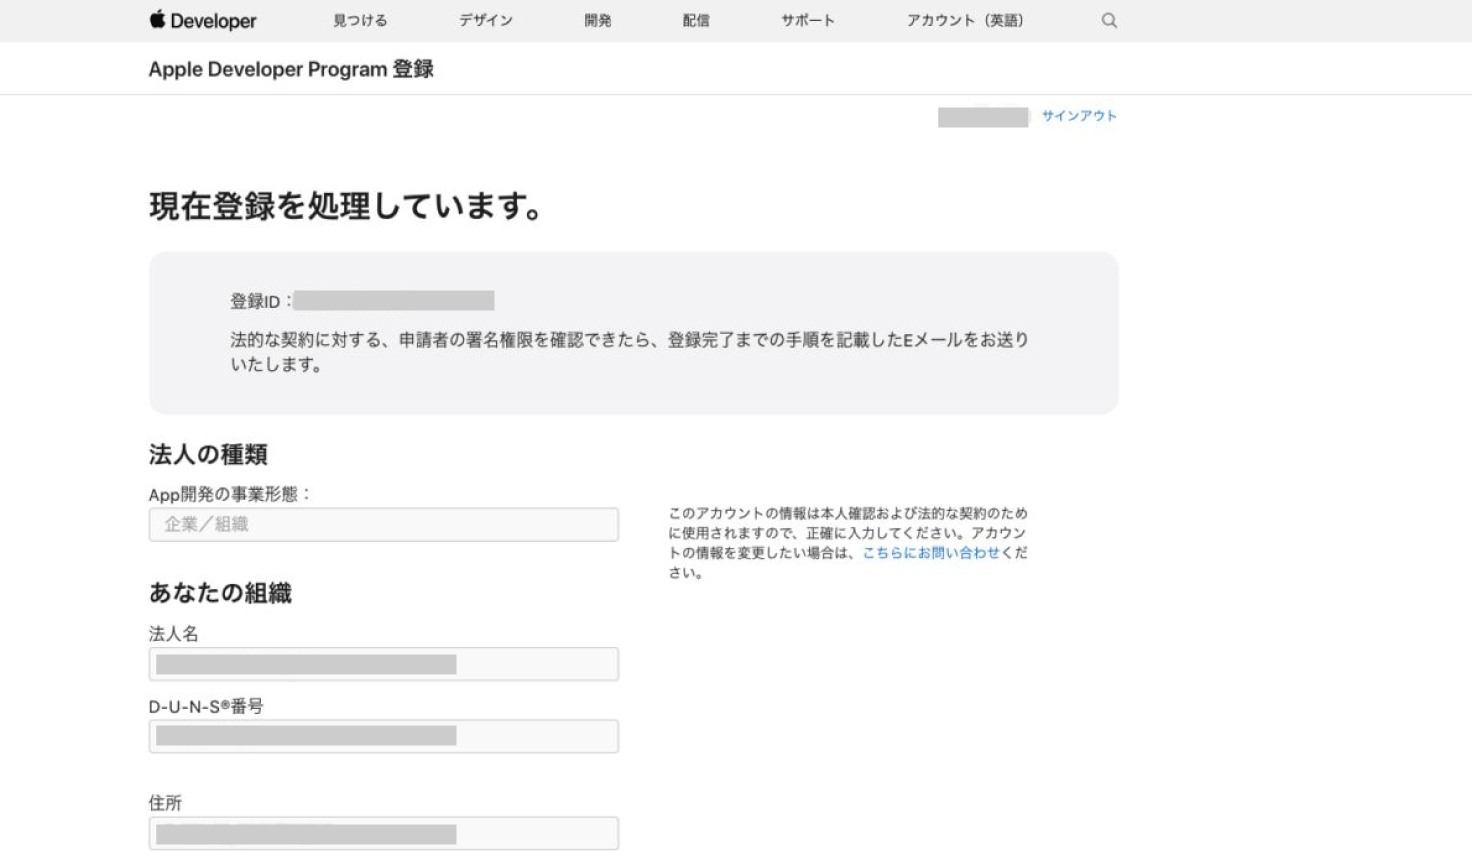Go to the デザイン section
The height and width of the screenshot is (860, 1472).
click(486, 20)
